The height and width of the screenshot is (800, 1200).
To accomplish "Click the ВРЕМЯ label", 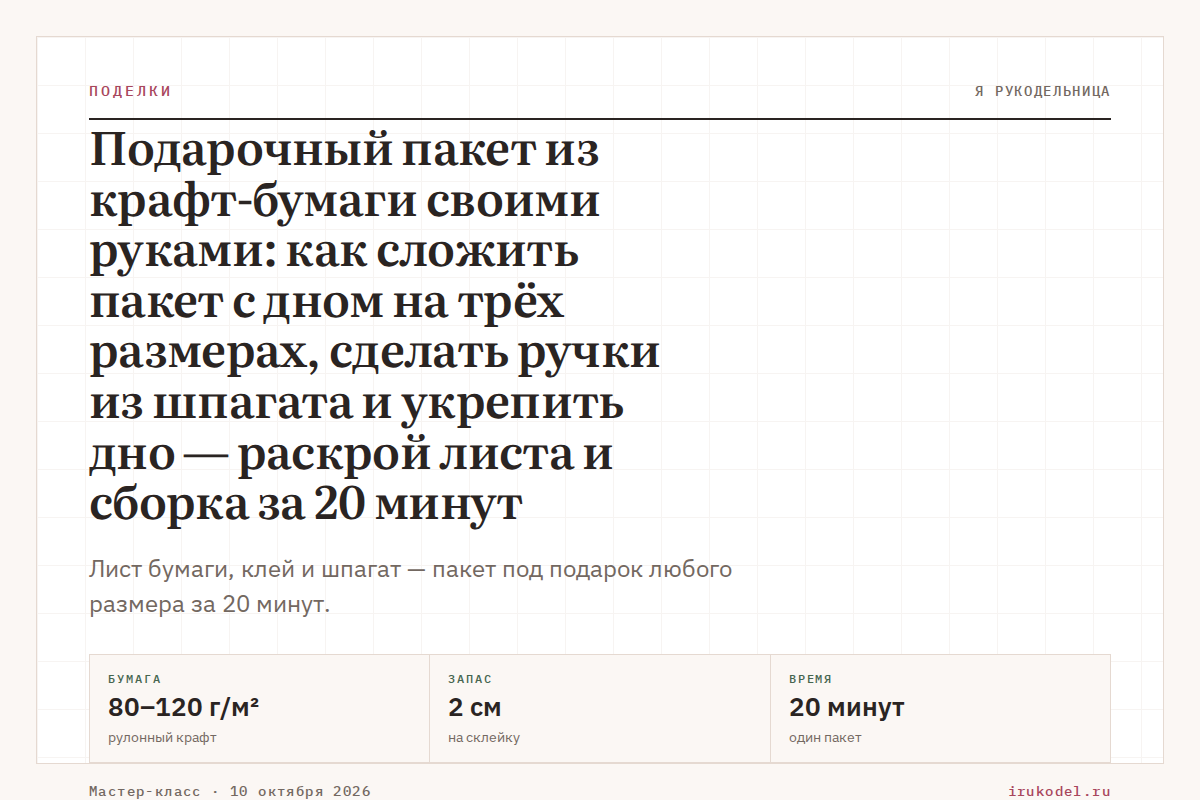I will [x=810, y=679].
